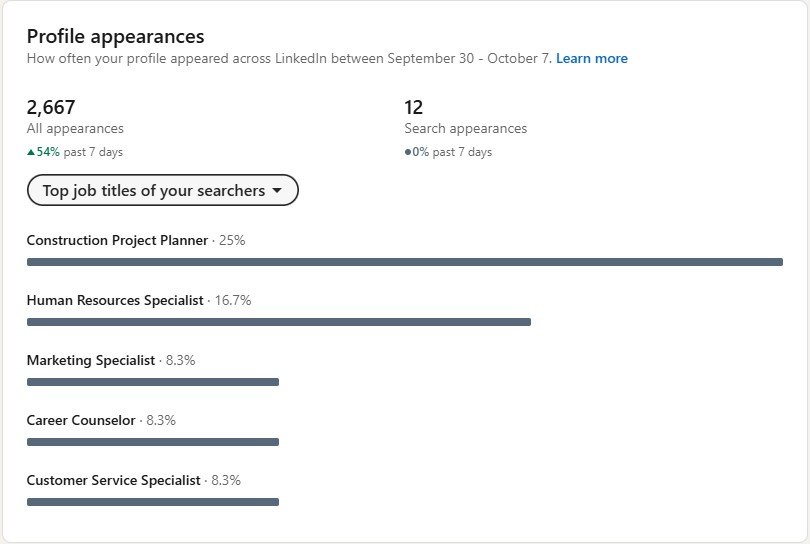Click the Customer Service Specialist bar
The height and width of the screenshot is (544, 810).
coord(152,502)
